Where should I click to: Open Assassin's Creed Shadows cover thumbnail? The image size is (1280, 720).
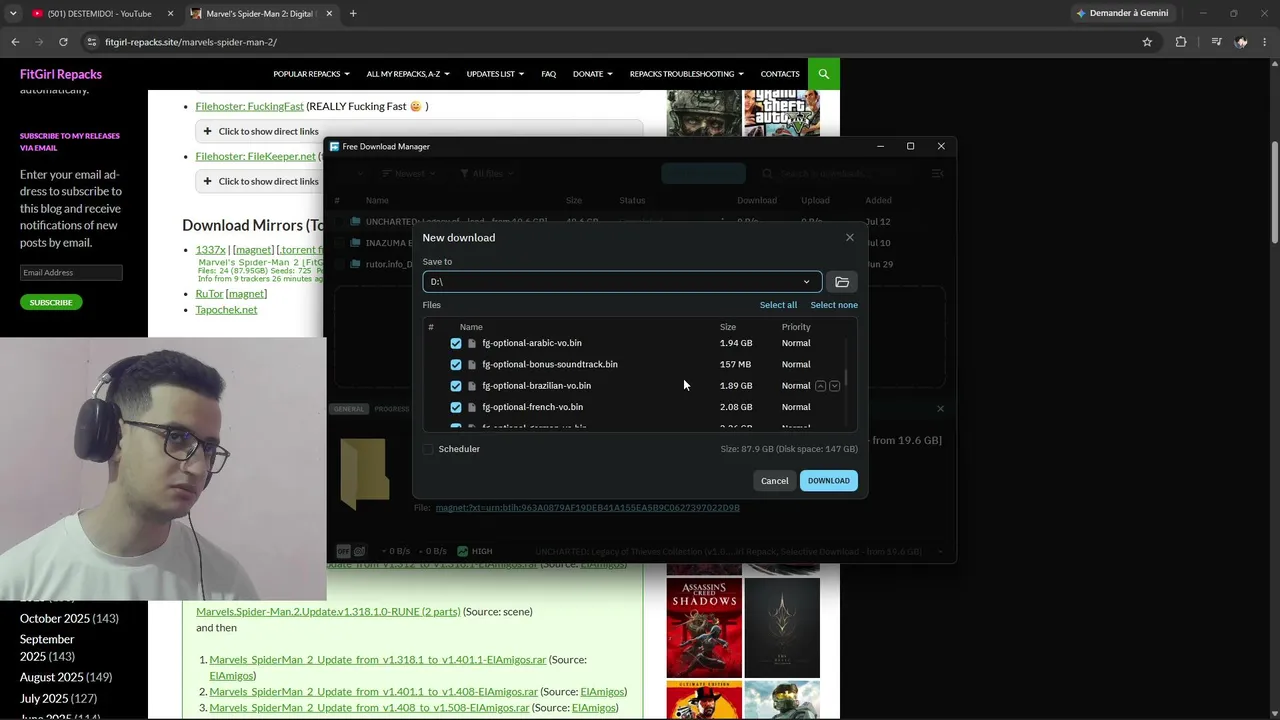click(x=704, y=627)
